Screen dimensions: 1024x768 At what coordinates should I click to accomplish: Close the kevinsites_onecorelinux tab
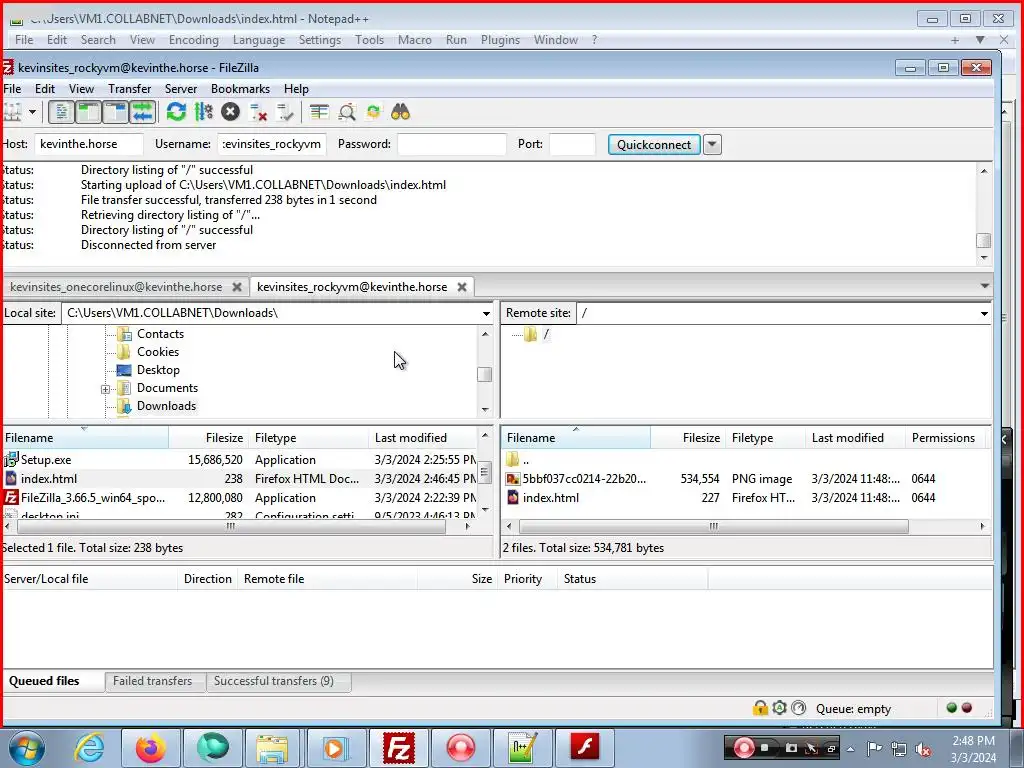(237, 287)
